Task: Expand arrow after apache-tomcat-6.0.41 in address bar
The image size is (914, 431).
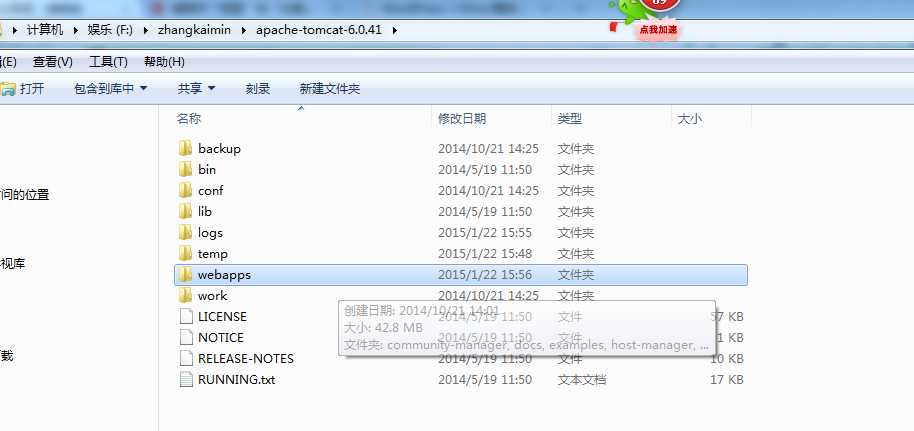Action: (x=395, y=30)
